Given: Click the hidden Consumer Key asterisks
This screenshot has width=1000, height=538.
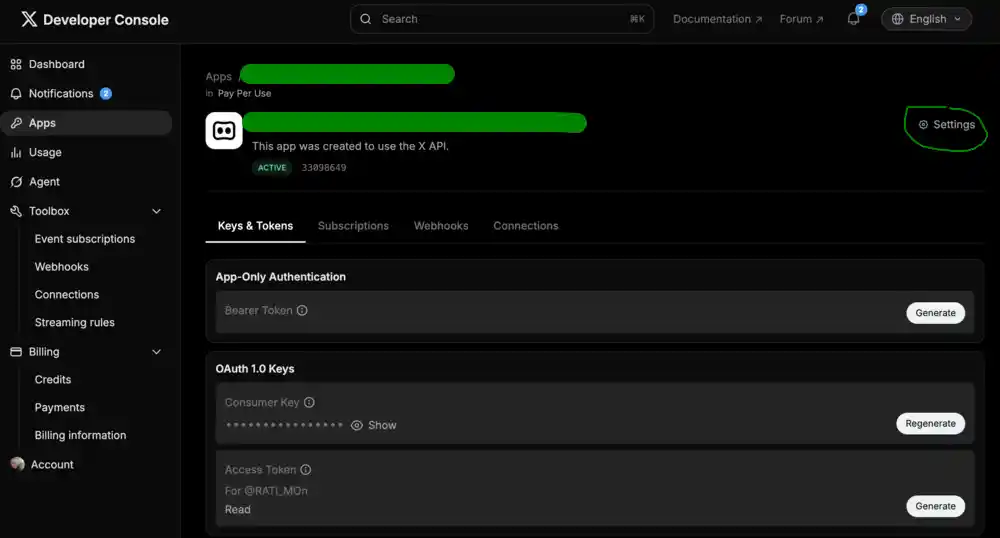Looking at the screenshot, I should coord(284,425).
